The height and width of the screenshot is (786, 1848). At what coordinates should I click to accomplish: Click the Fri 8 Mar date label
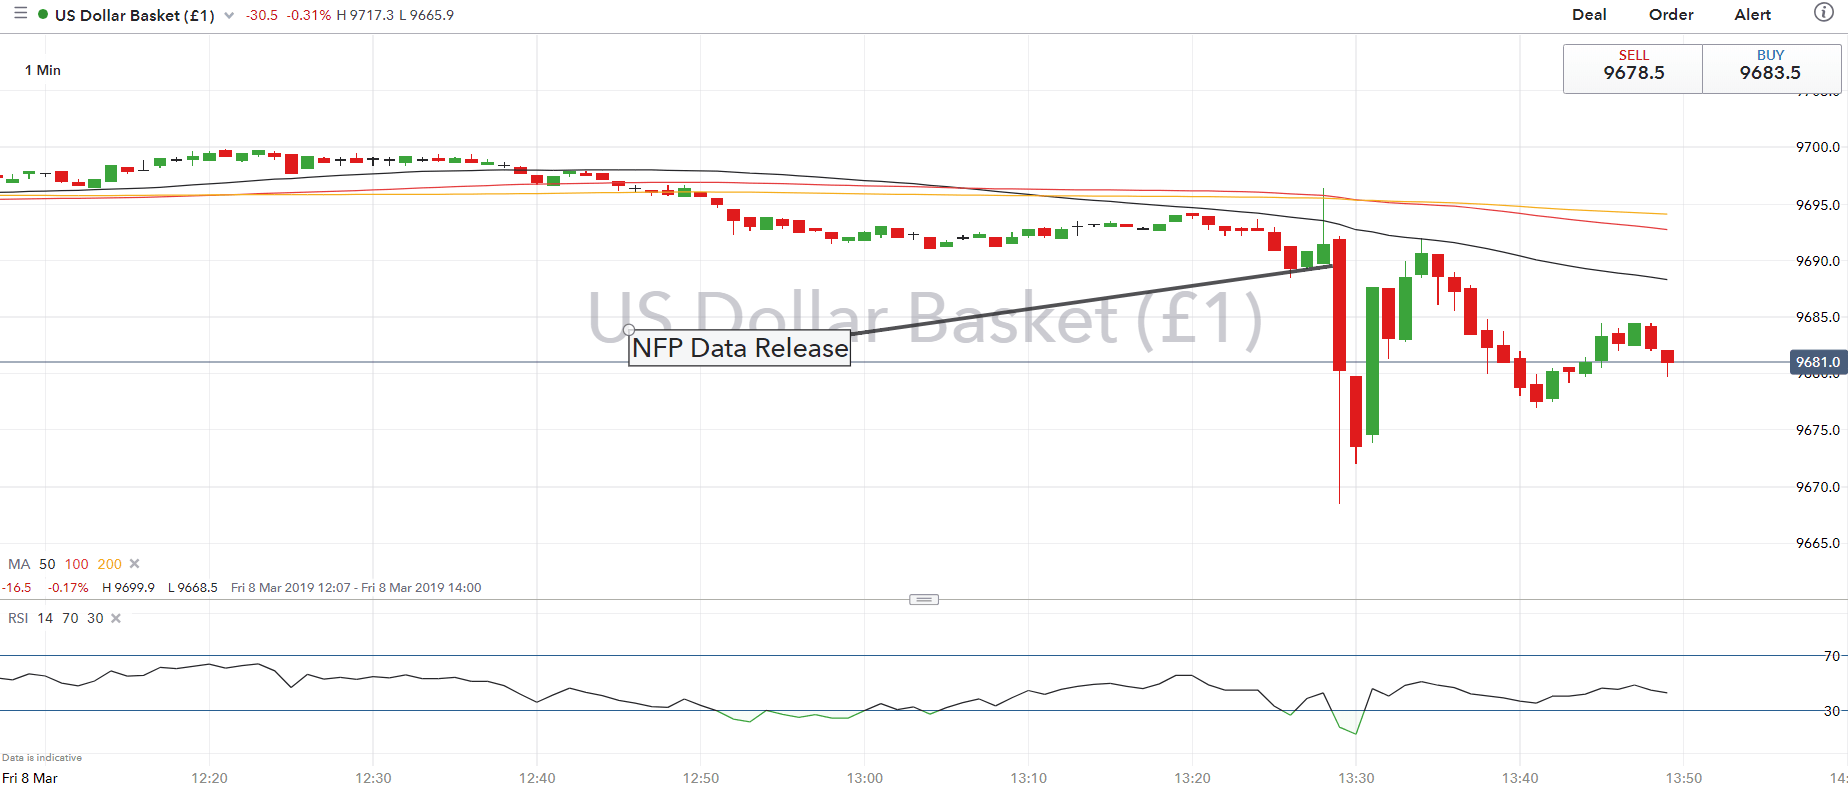30,778
